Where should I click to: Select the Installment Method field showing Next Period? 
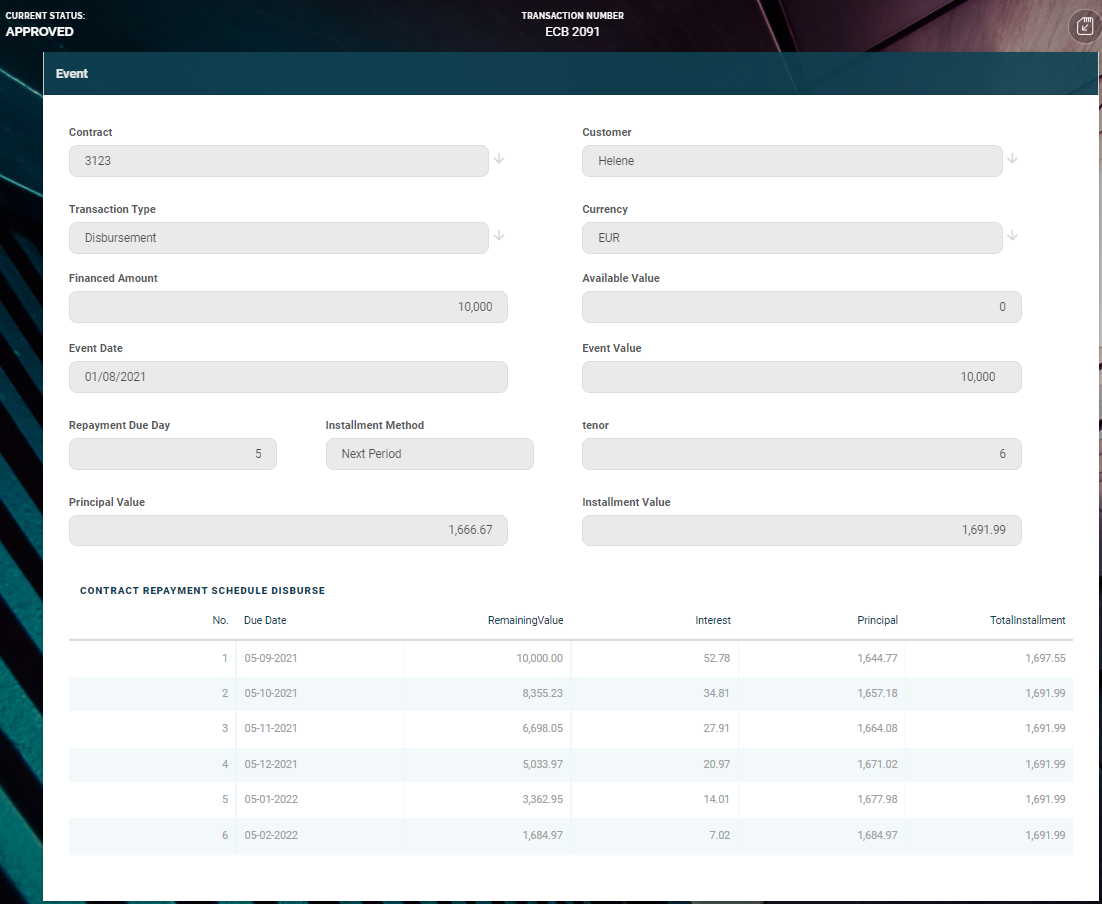[429, 454]
